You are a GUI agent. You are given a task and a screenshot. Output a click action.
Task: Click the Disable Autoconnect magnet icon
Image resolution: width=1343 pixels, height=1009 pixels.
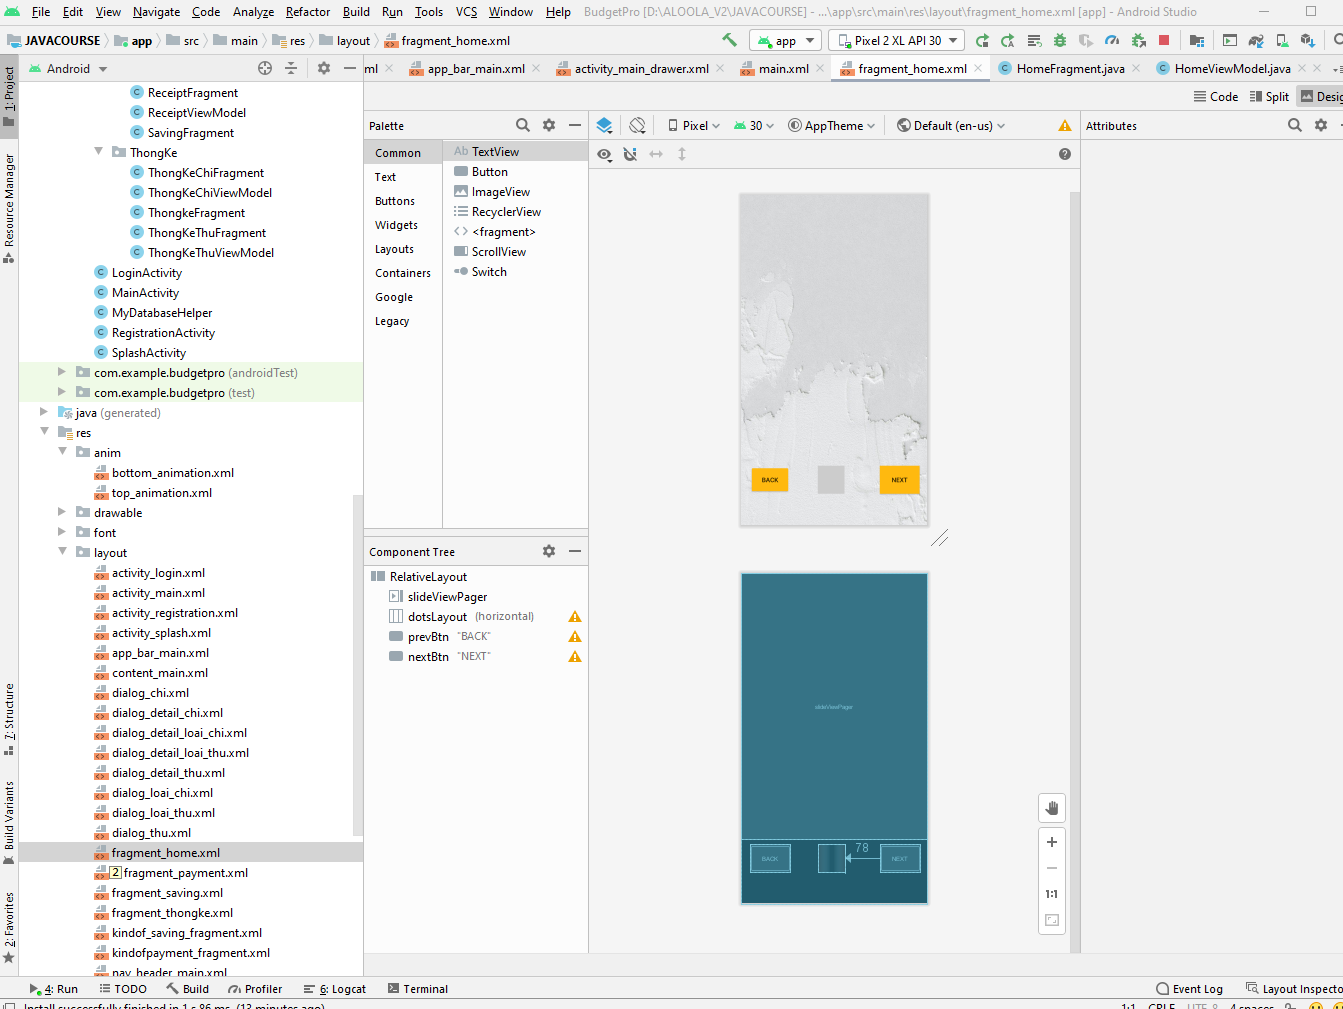point(630,154)
